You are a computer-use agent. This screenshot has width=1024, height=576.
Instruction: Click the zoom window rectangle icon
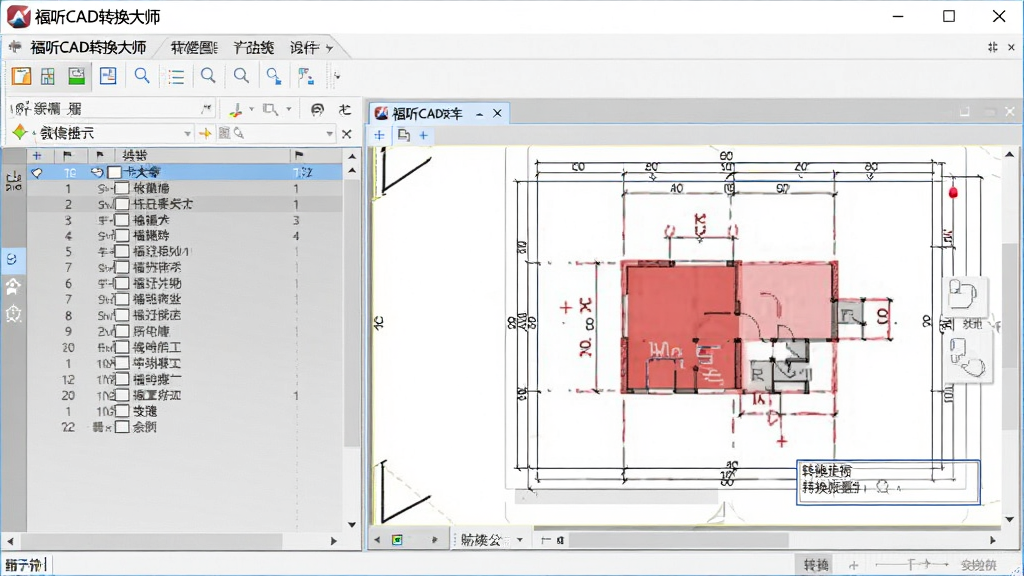click(x=270, y=110)
